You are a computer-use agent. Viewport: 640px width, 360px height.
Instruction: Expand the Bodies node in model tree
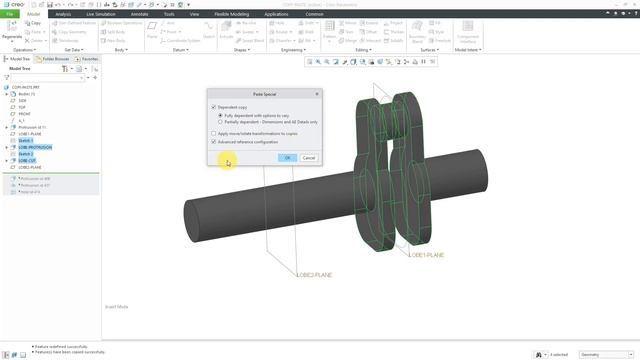[7, 94]
